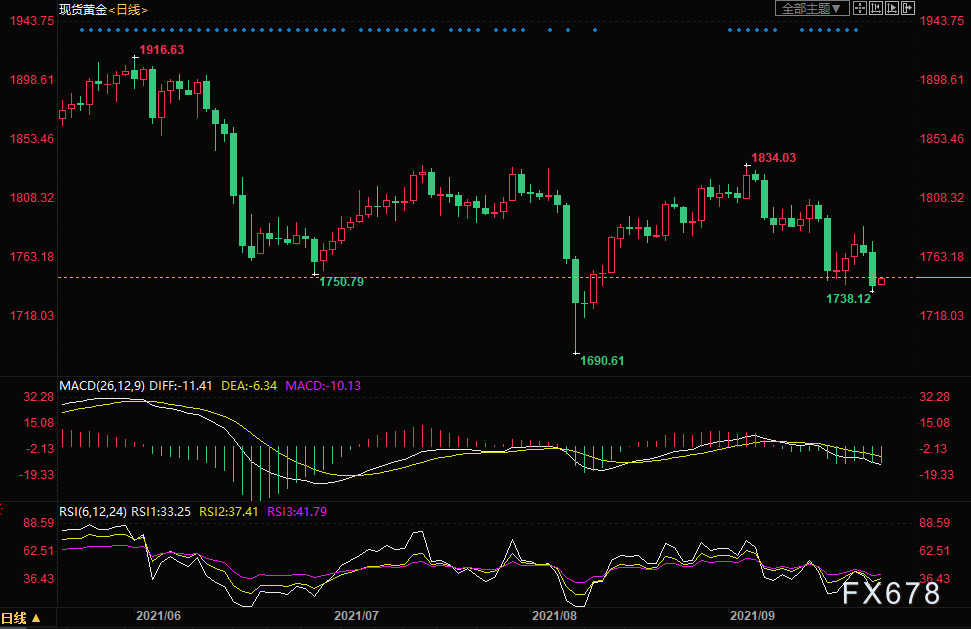Screen dimensions: 971x629
Task: Click the 现货黄金 chart title
Action: coord(83,10)
